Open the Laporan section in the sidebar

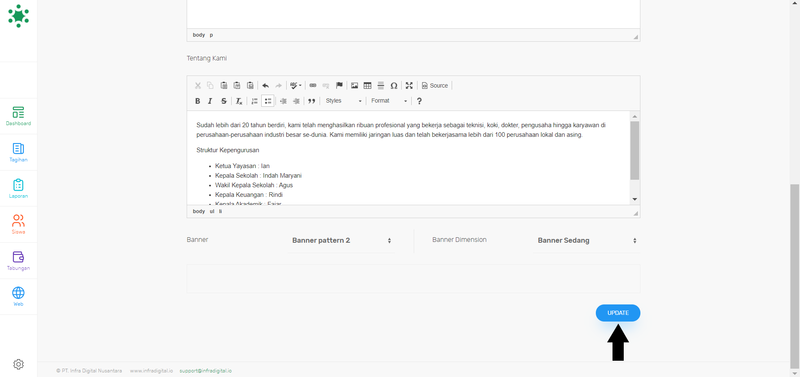[x=18, y=189]
